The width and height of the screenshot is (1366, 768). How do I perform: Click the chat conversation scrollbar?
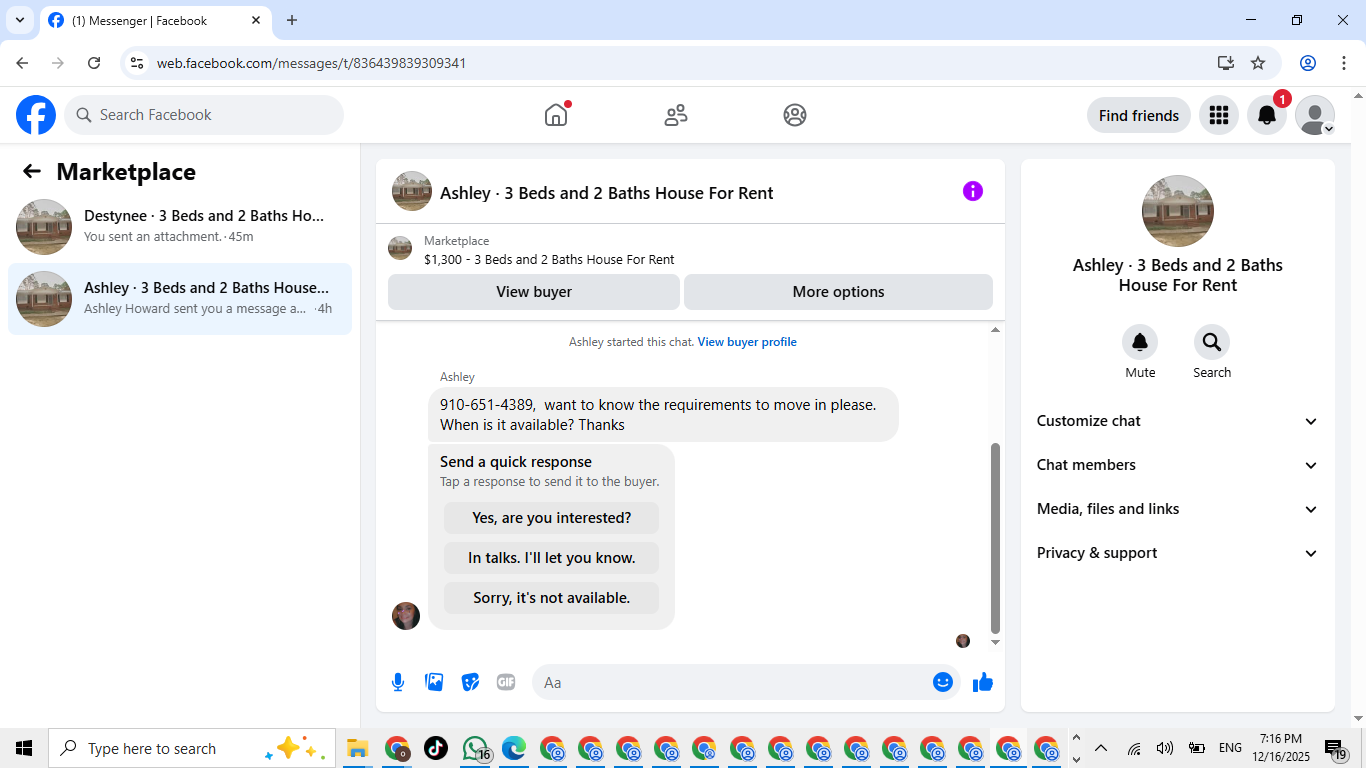click(995, 538)
